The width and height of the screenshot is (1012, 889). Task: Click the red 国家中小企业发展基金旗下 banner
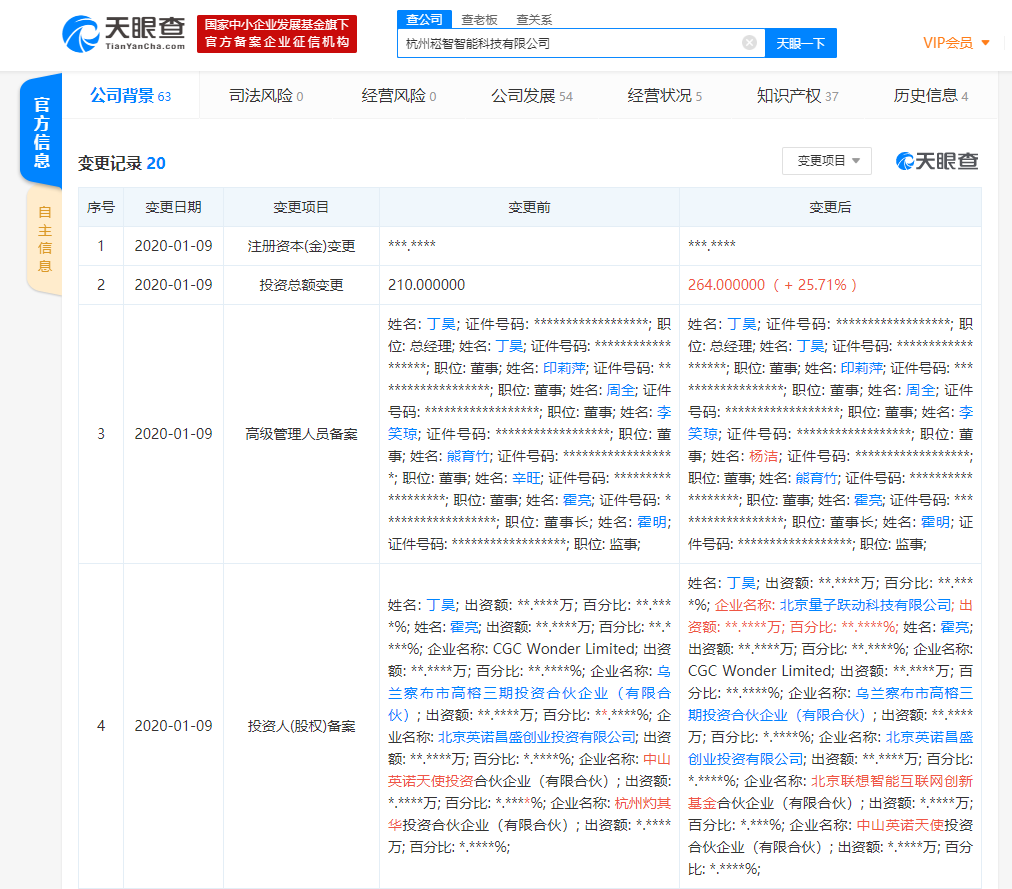(277, 34)
